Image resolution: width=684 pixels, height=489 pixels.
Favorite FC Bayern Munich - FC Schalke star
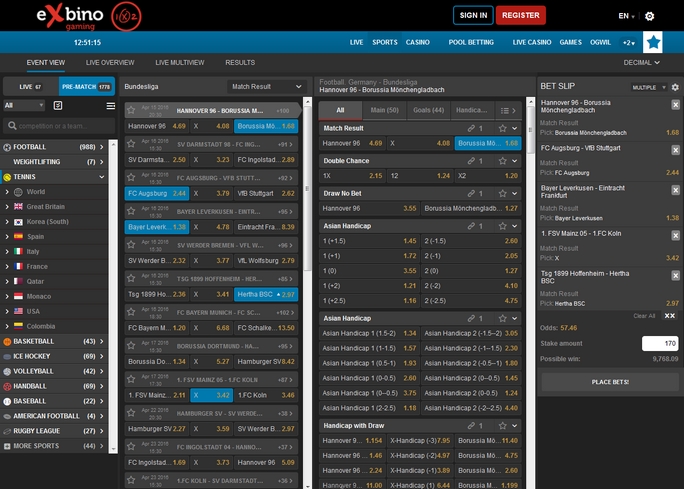(x=131, y=312)
